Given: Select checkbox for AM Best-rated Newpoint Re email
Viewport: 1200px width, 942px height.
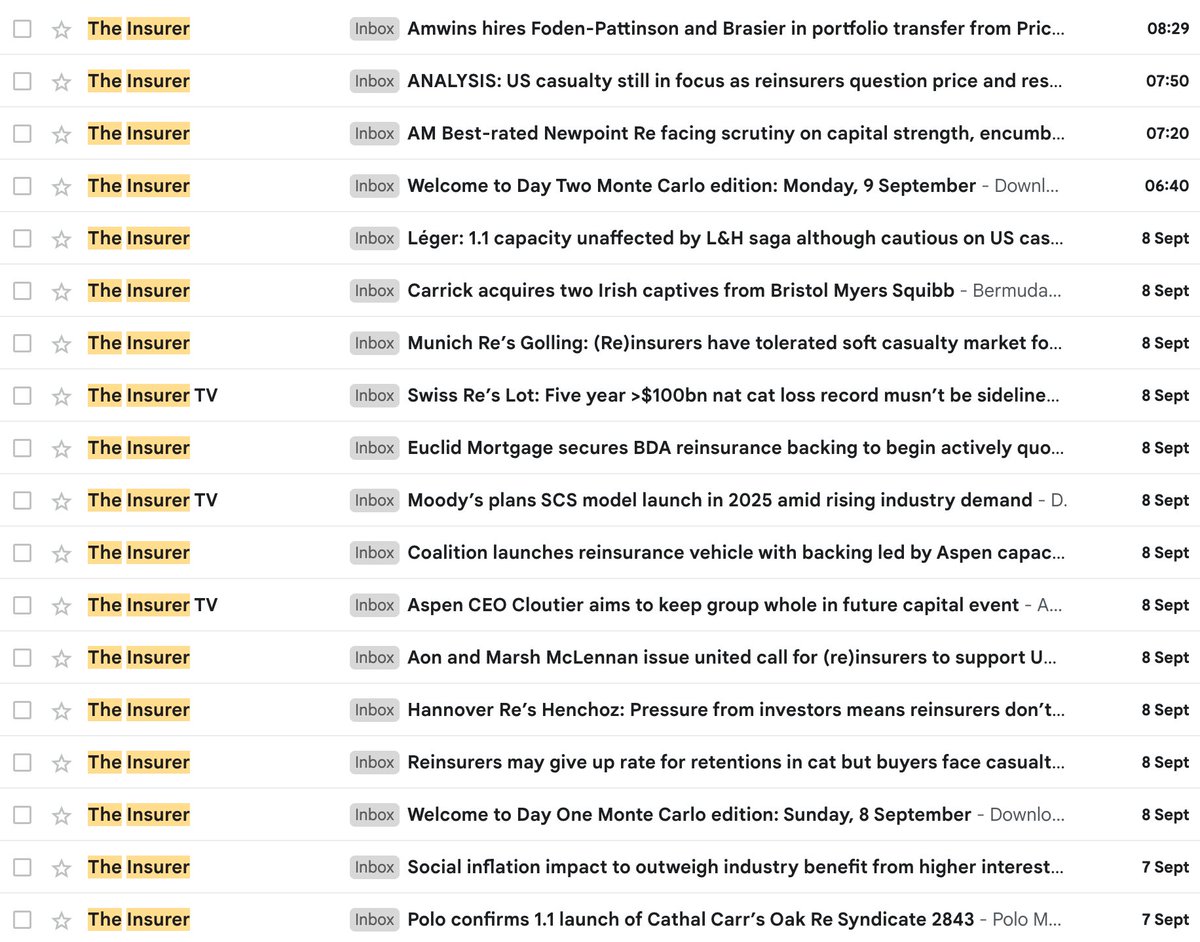Looking at the screenshot, I should (22, 134).
